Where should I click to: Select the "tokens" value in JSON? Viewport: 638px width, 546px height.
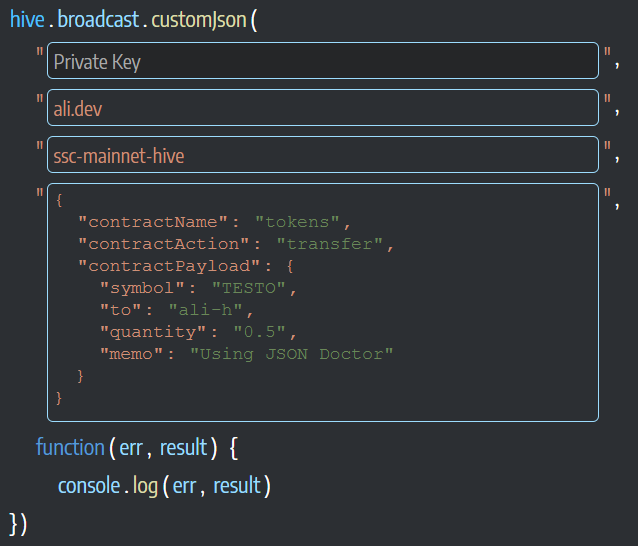coord(297,222)
